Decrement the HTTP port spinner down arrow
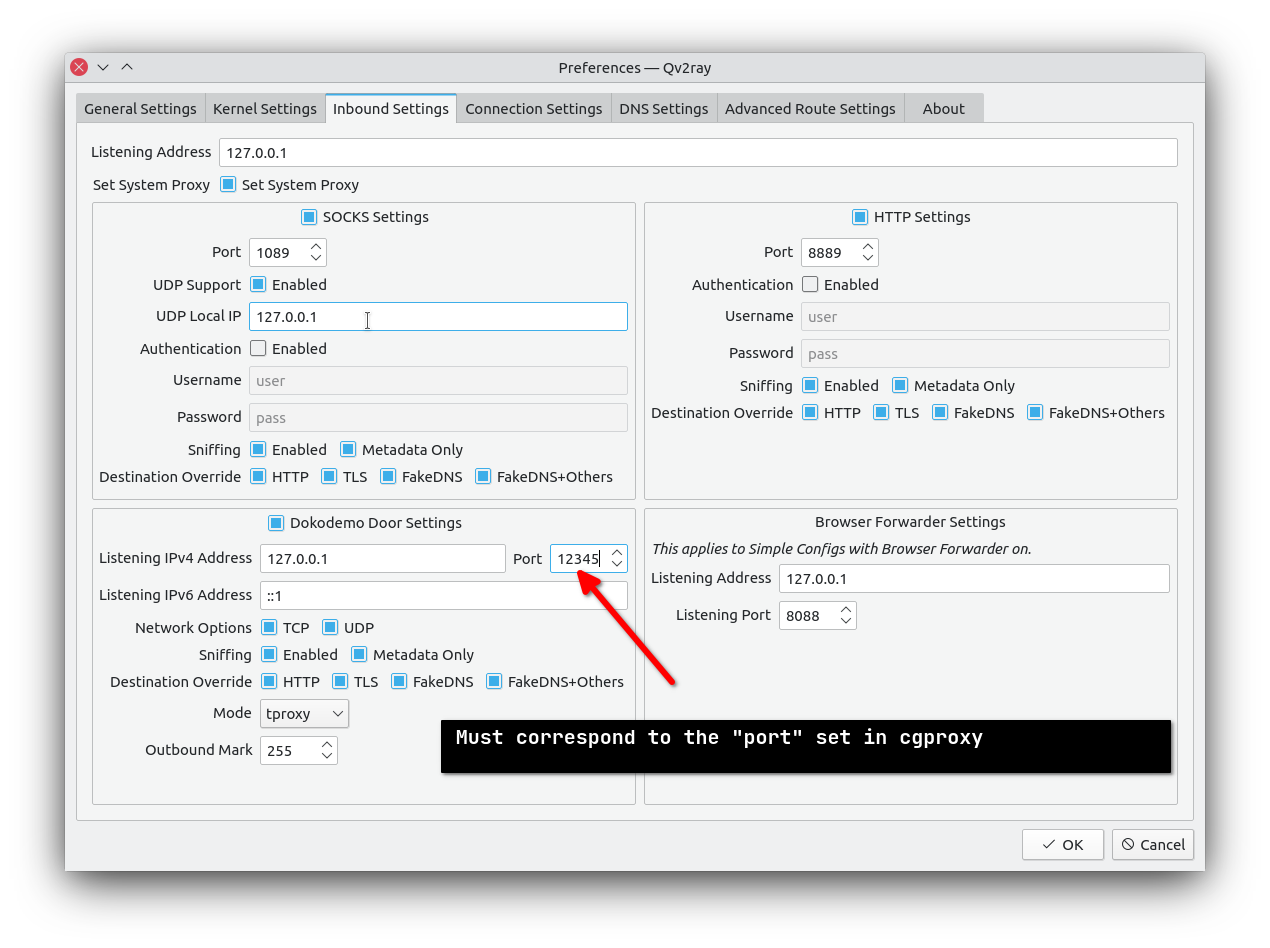Screen dimensions: 1270x948 pyautogui.click(x=868, y=258)
